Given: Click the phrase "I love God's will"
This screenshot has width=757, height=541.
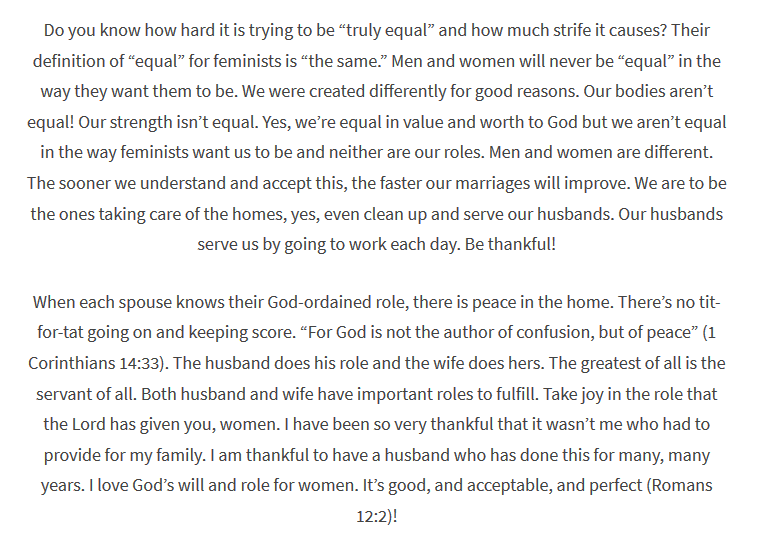Looking at the screenshot, I should (146, 485).
